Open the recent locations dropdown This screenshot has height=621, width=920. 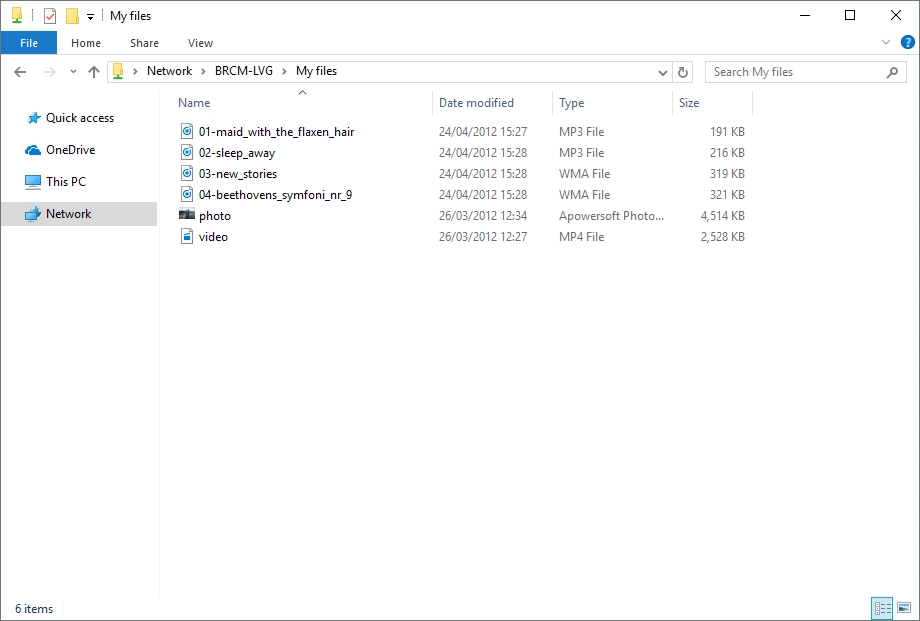(73, 72)
